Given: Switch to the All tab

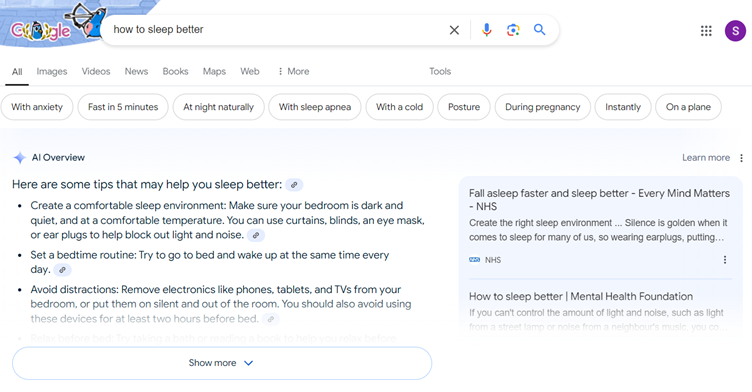Looking at the screenshot, I should [x=17, y=72].
